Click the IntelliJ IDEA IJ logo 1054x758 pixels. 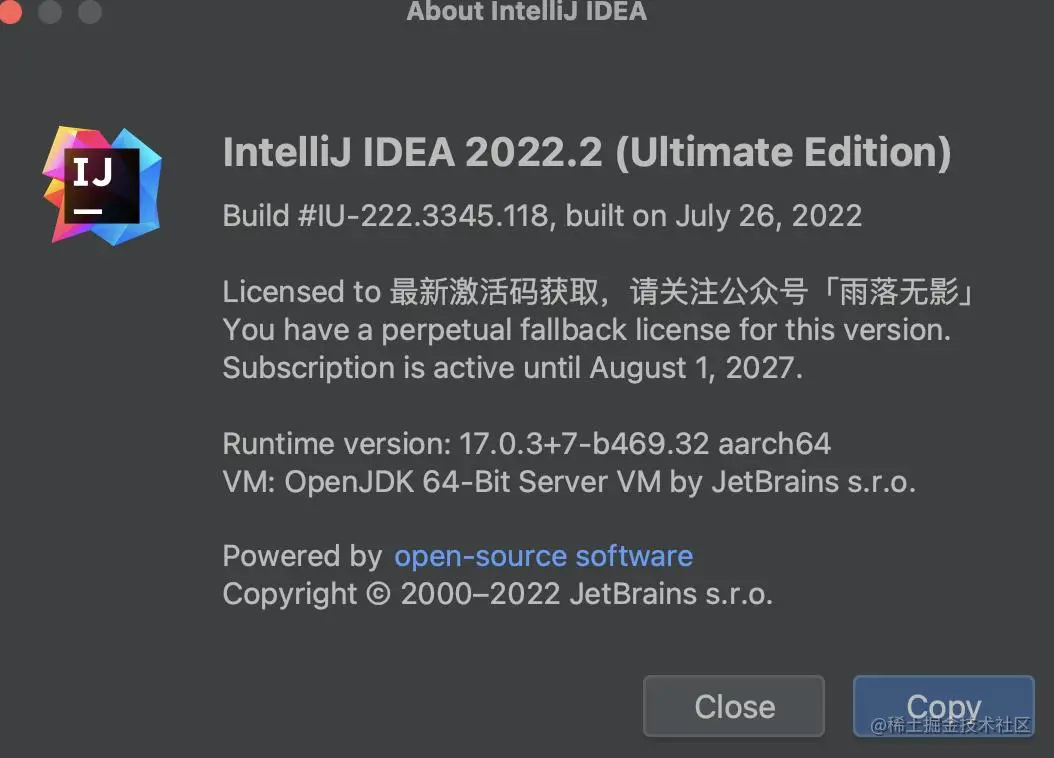(102, 185)
